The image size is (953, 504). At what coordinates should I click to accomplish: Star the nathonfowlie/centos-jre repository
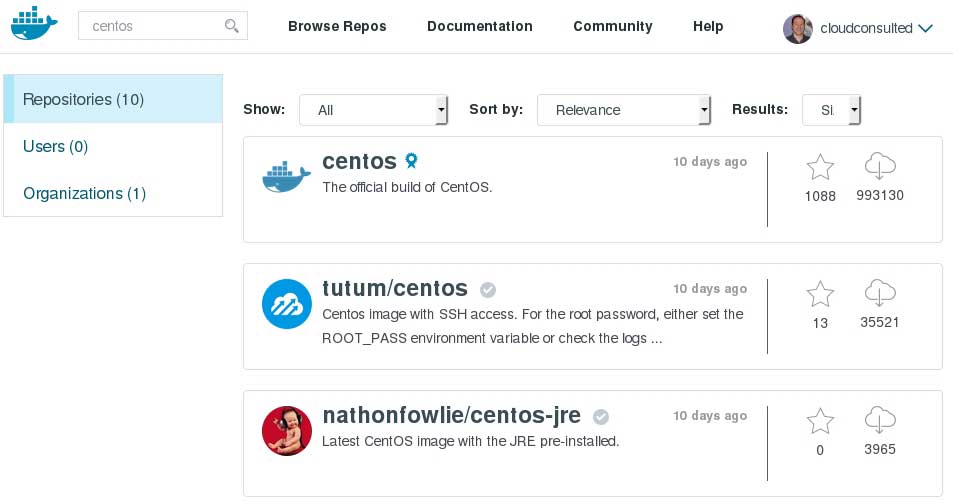click(820, 421)
